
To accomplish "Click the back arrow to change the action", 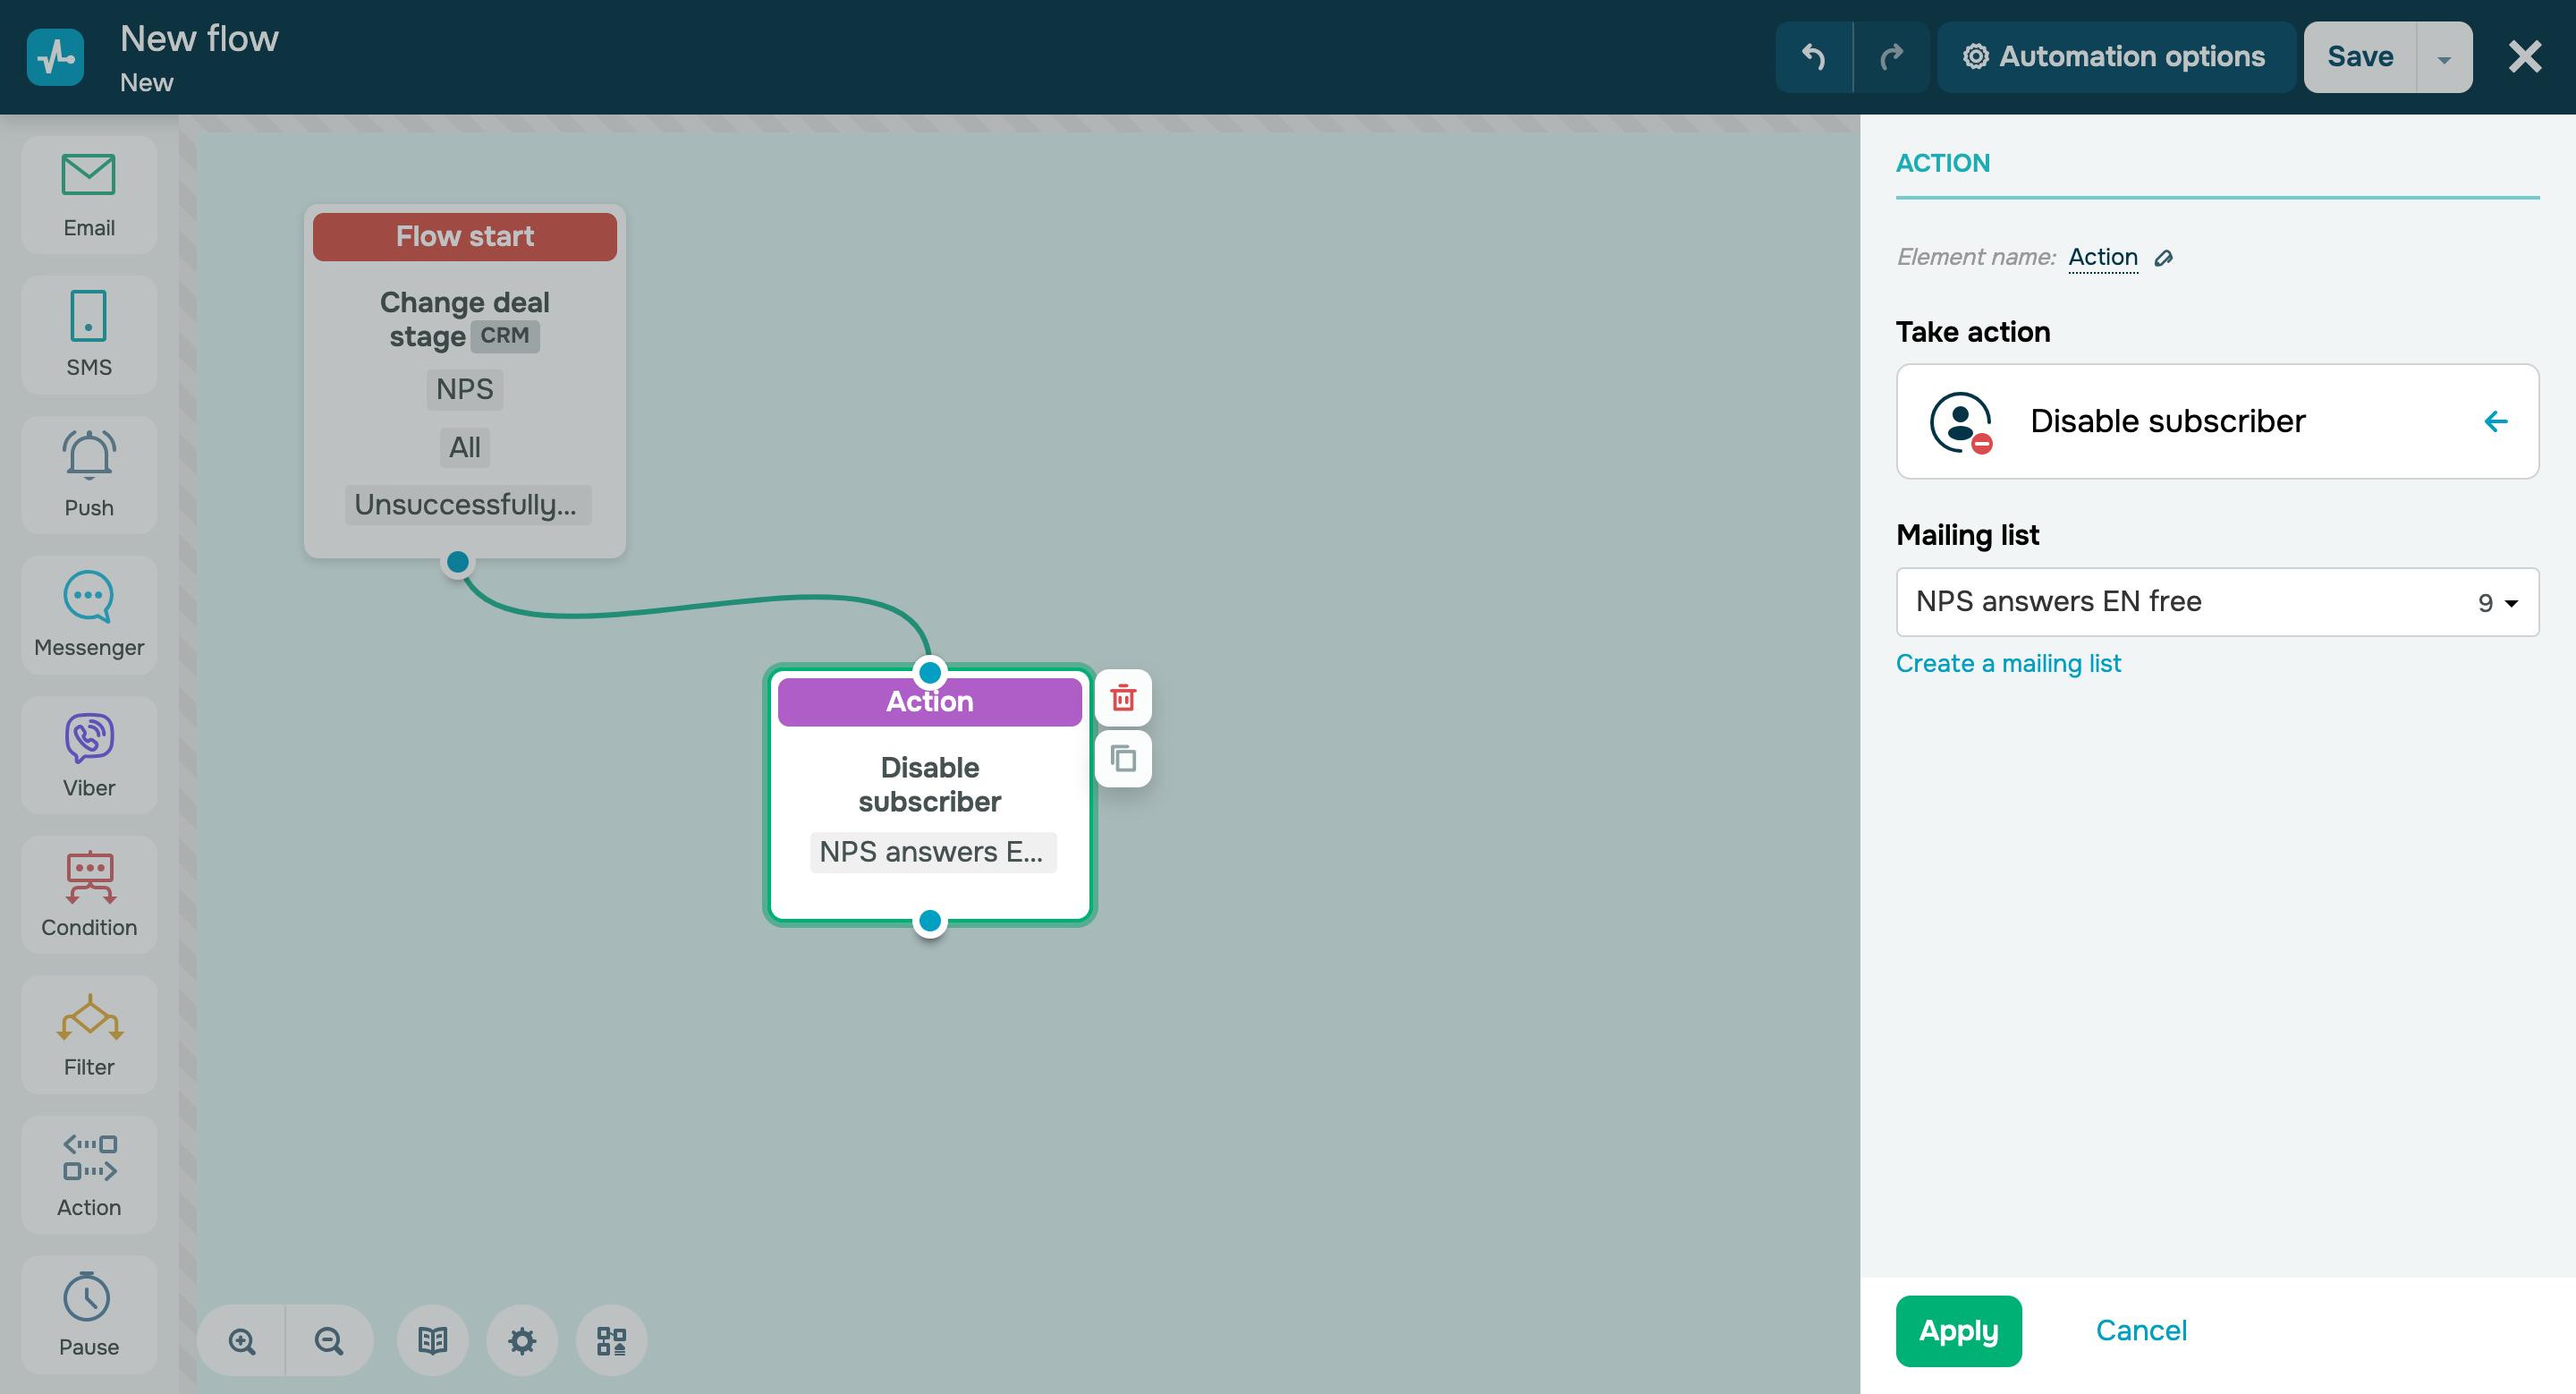I will pos(2496,421).
